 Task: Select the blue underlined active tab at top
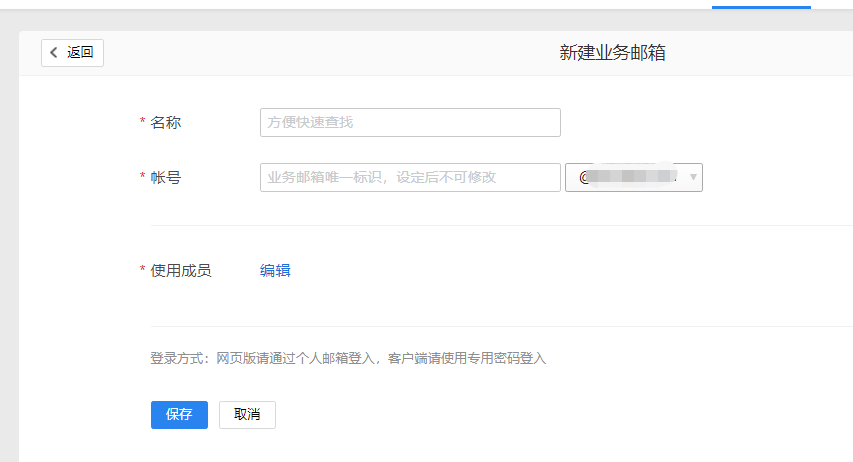pyautogui.click(x=761, y=4)
